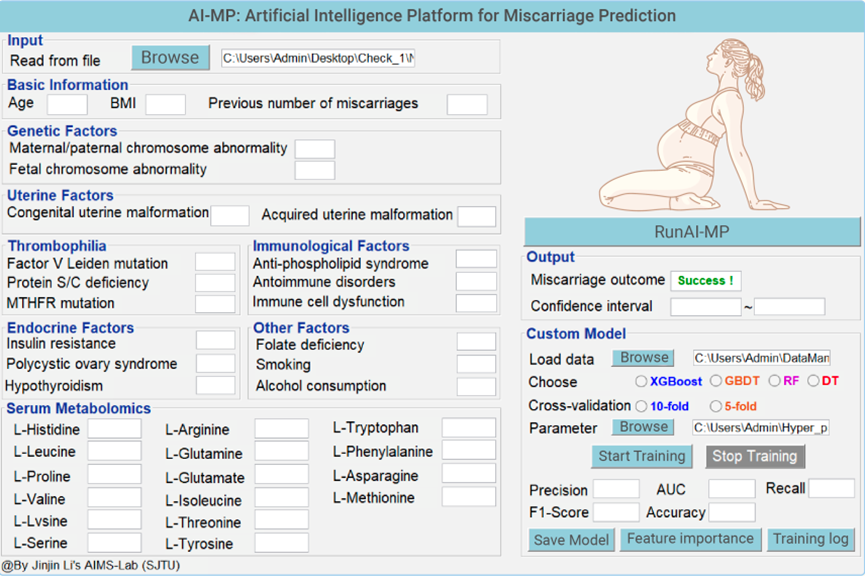The height and width of the screenshot is (576, 865).
Task: Pick the DT model radio button
Action: pos(813,381)
